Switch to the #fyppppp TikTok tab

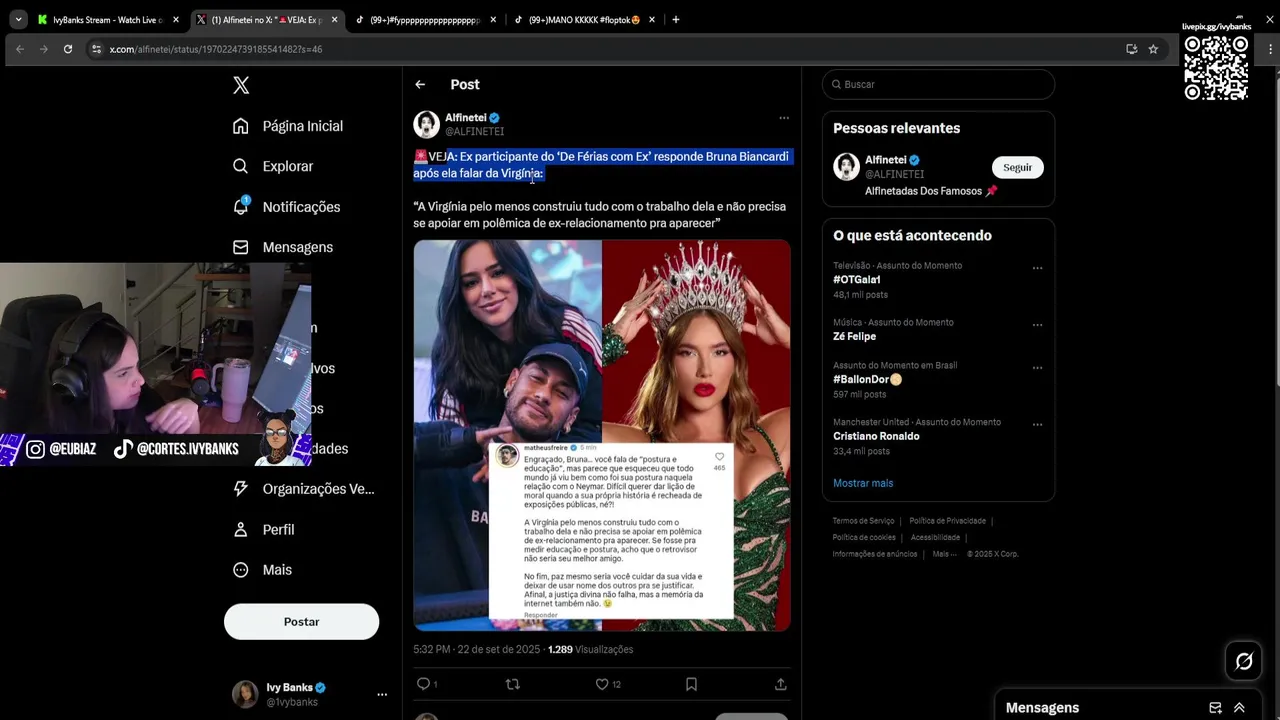point(425,19)
